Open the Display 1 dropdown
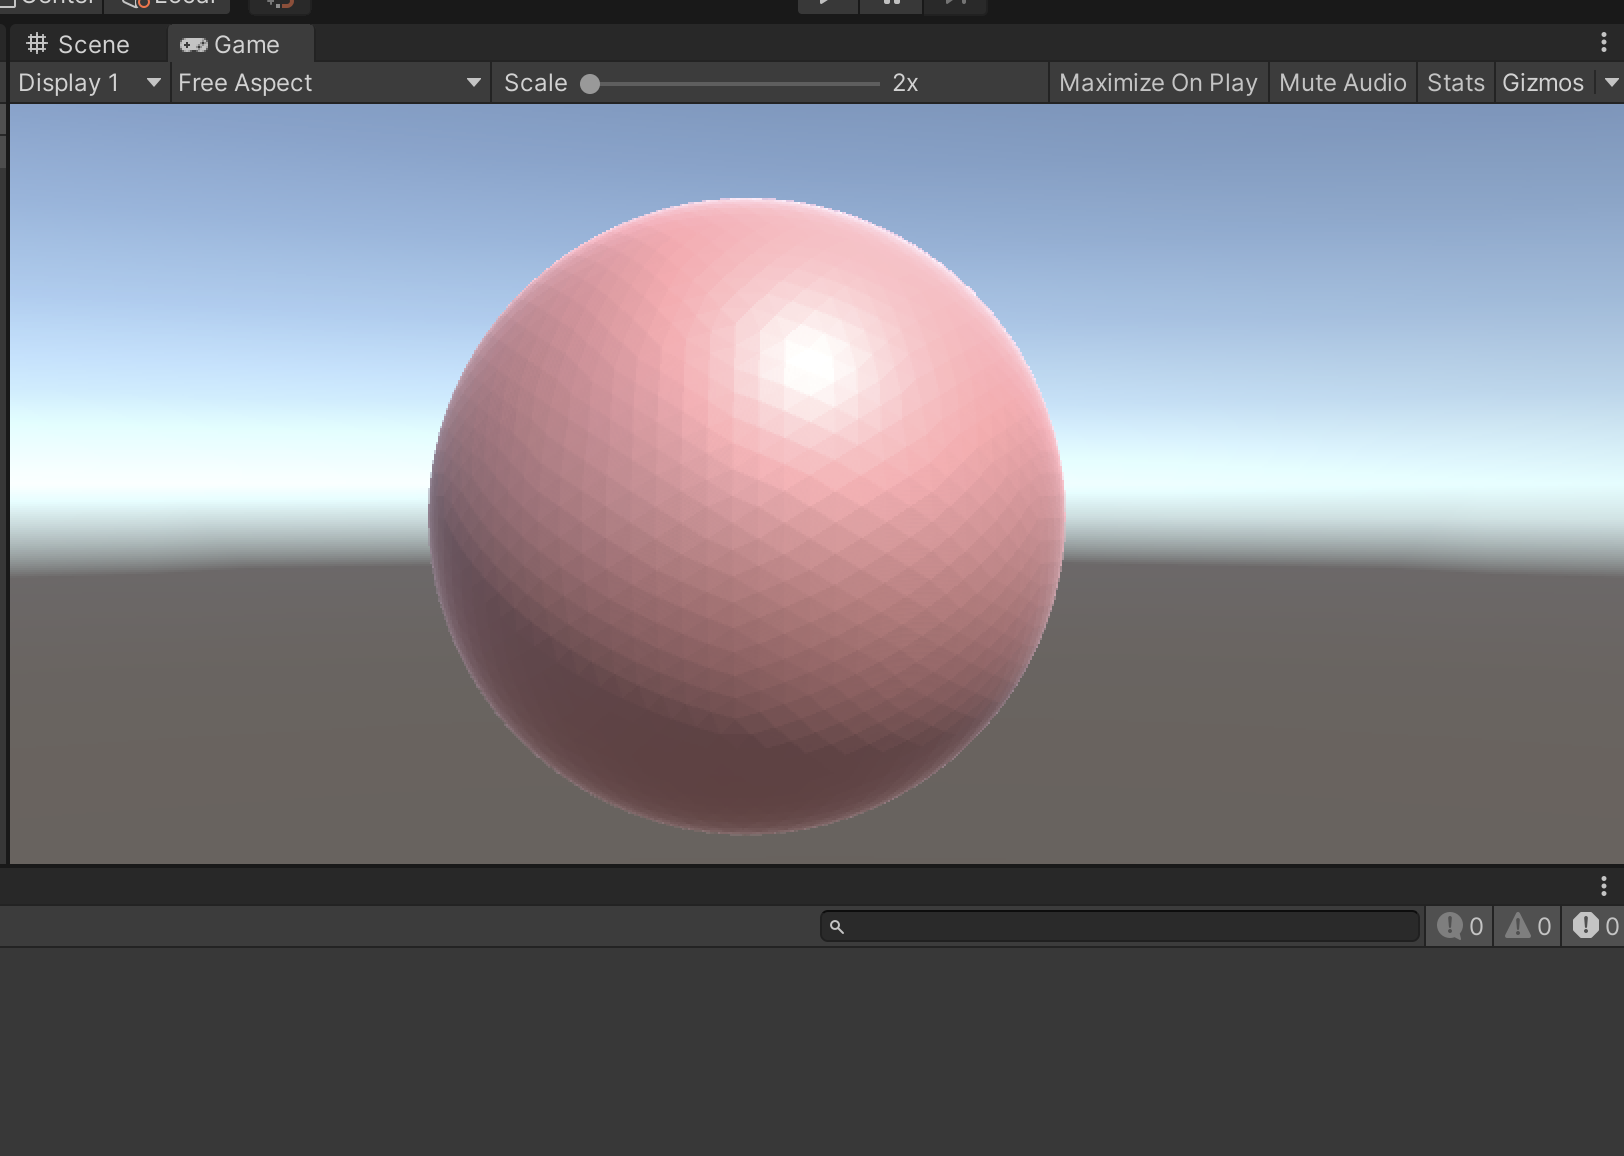1624x1156 pixels. click(x=90, y=83)
